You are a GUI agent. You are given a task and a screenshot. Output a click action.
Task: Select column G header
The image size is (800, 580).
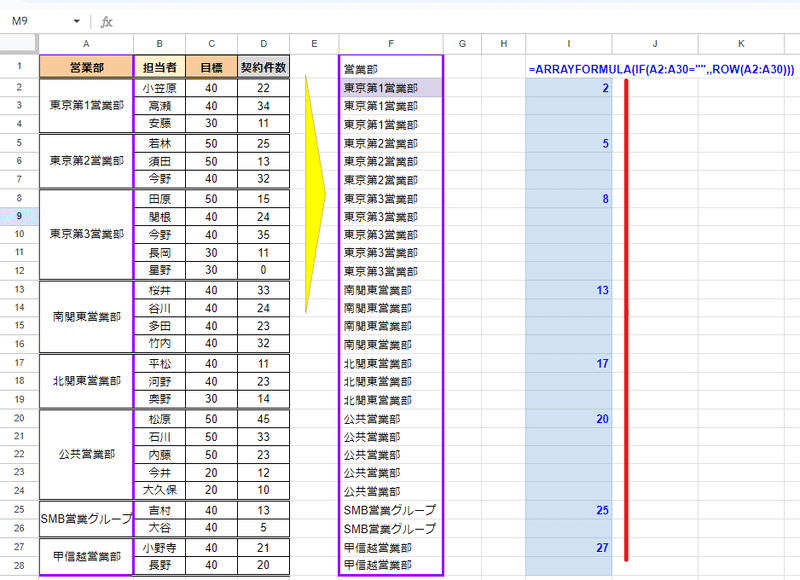[462, 44]
